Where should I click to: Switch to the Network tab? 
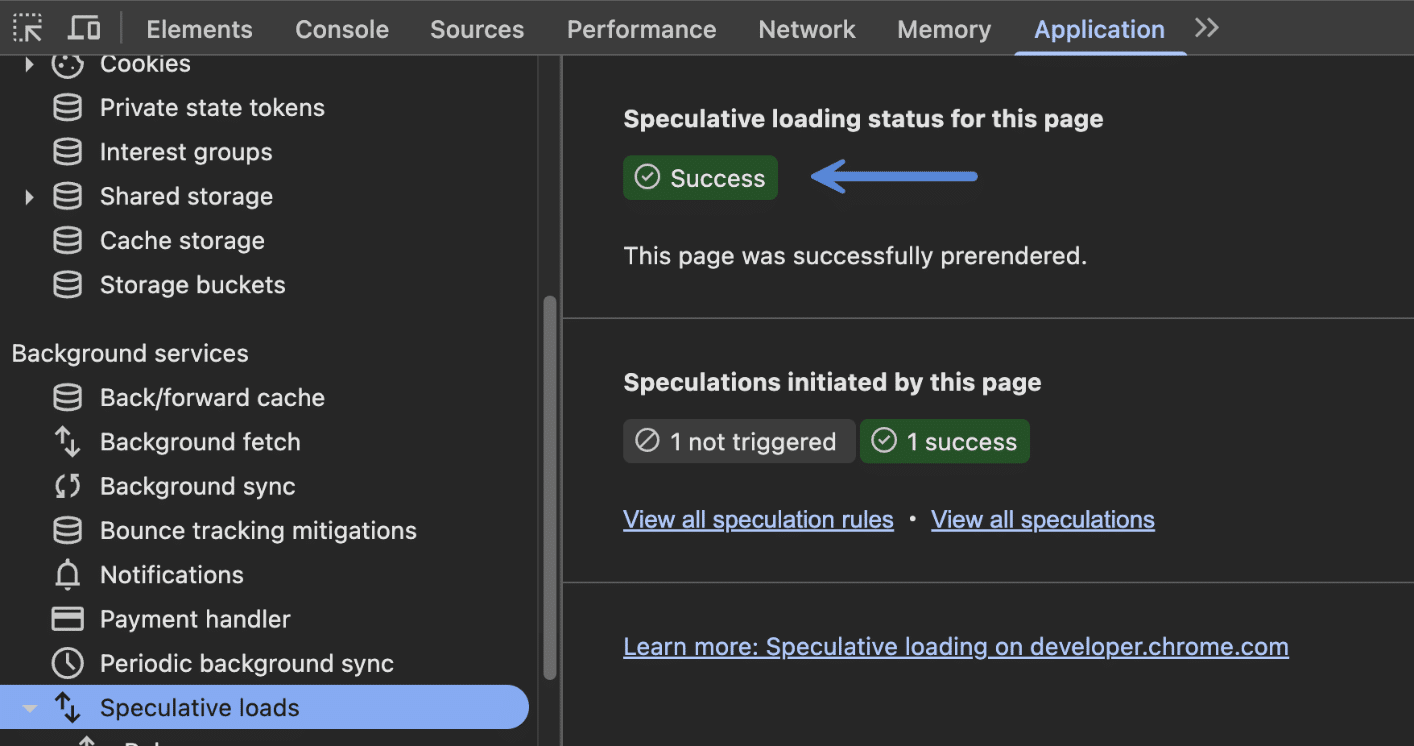click(x=806, y=29)
